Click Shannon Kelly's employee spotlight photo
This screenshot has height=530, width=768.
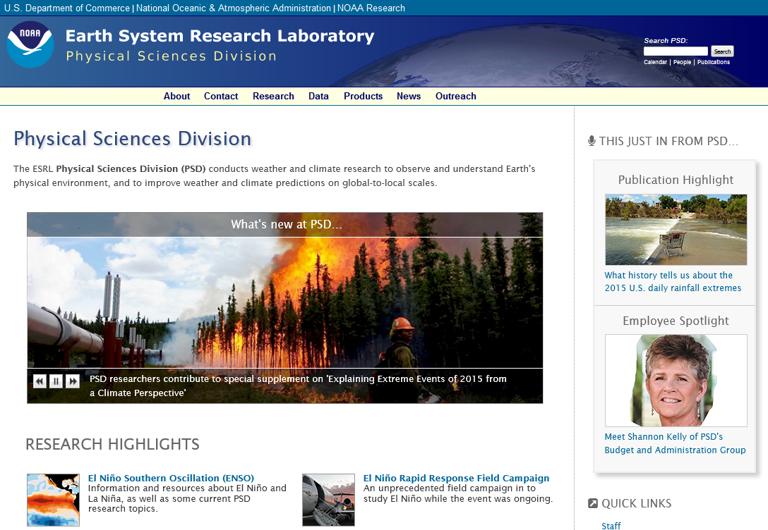click(675, 380)
